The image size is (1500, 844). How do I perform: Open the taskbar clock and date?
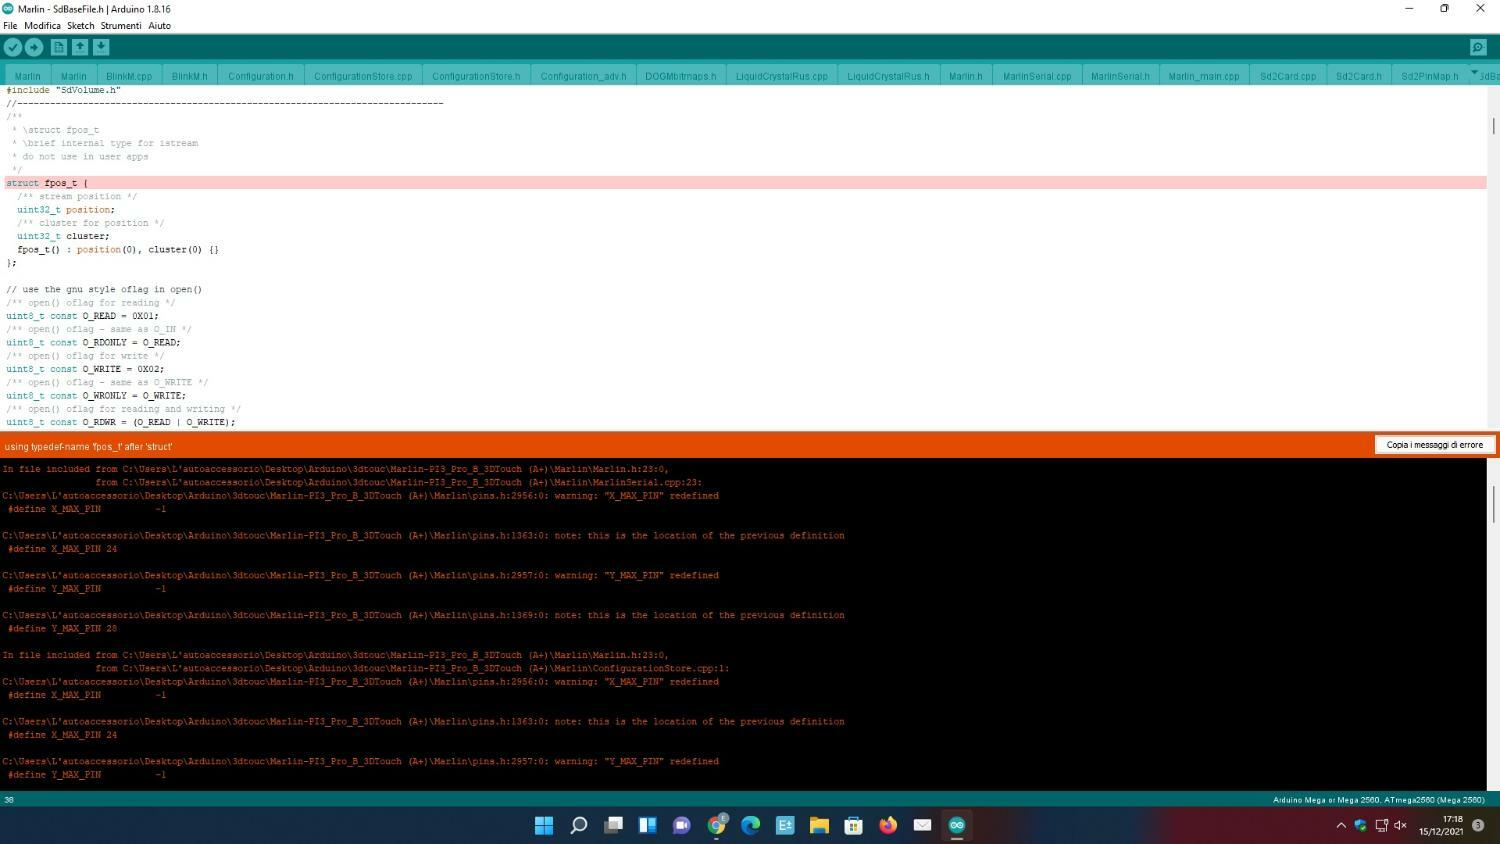tap(1441, 825)
